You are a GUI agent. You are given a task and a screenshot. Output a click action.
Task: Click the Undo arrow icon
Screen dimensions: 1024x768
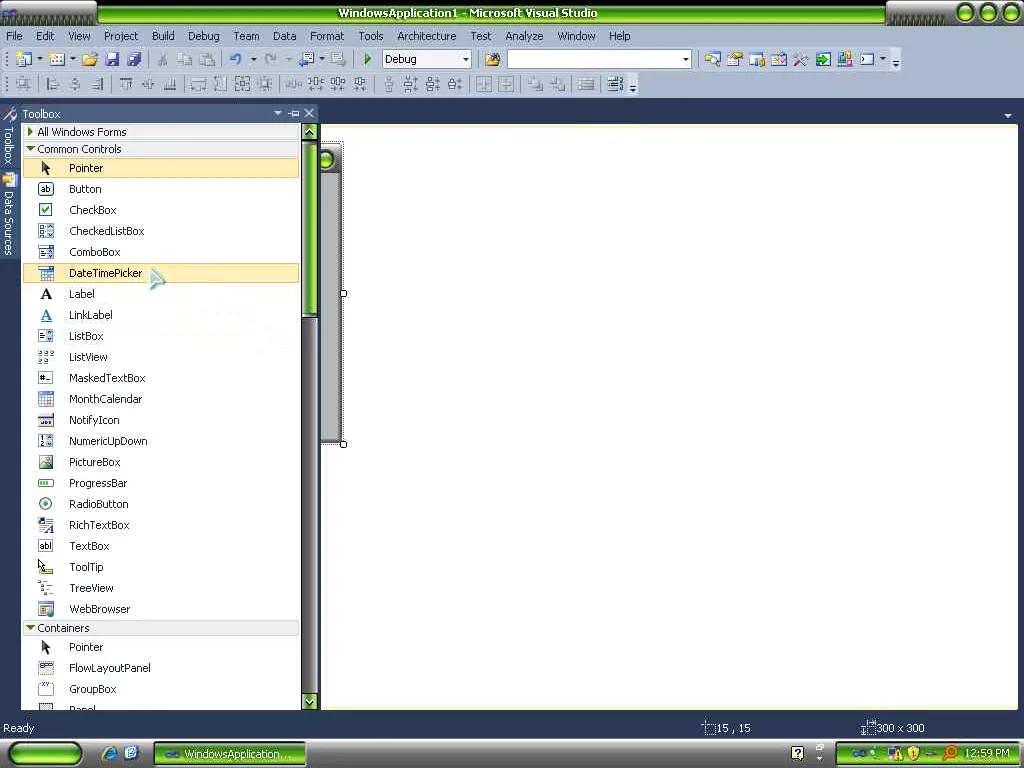tap(236, 59)
